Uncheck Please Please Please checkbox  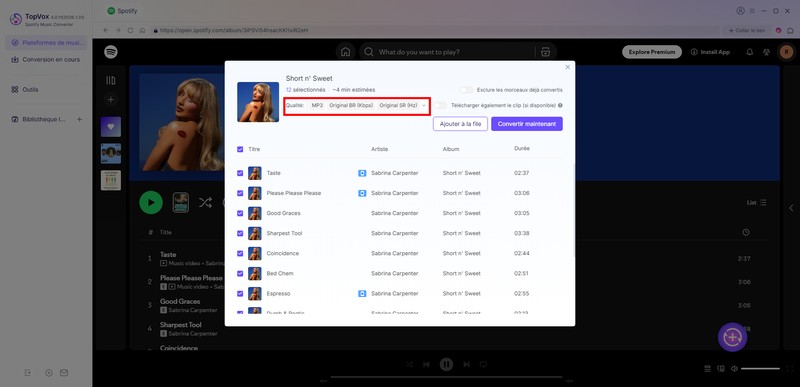click(240, 193)
